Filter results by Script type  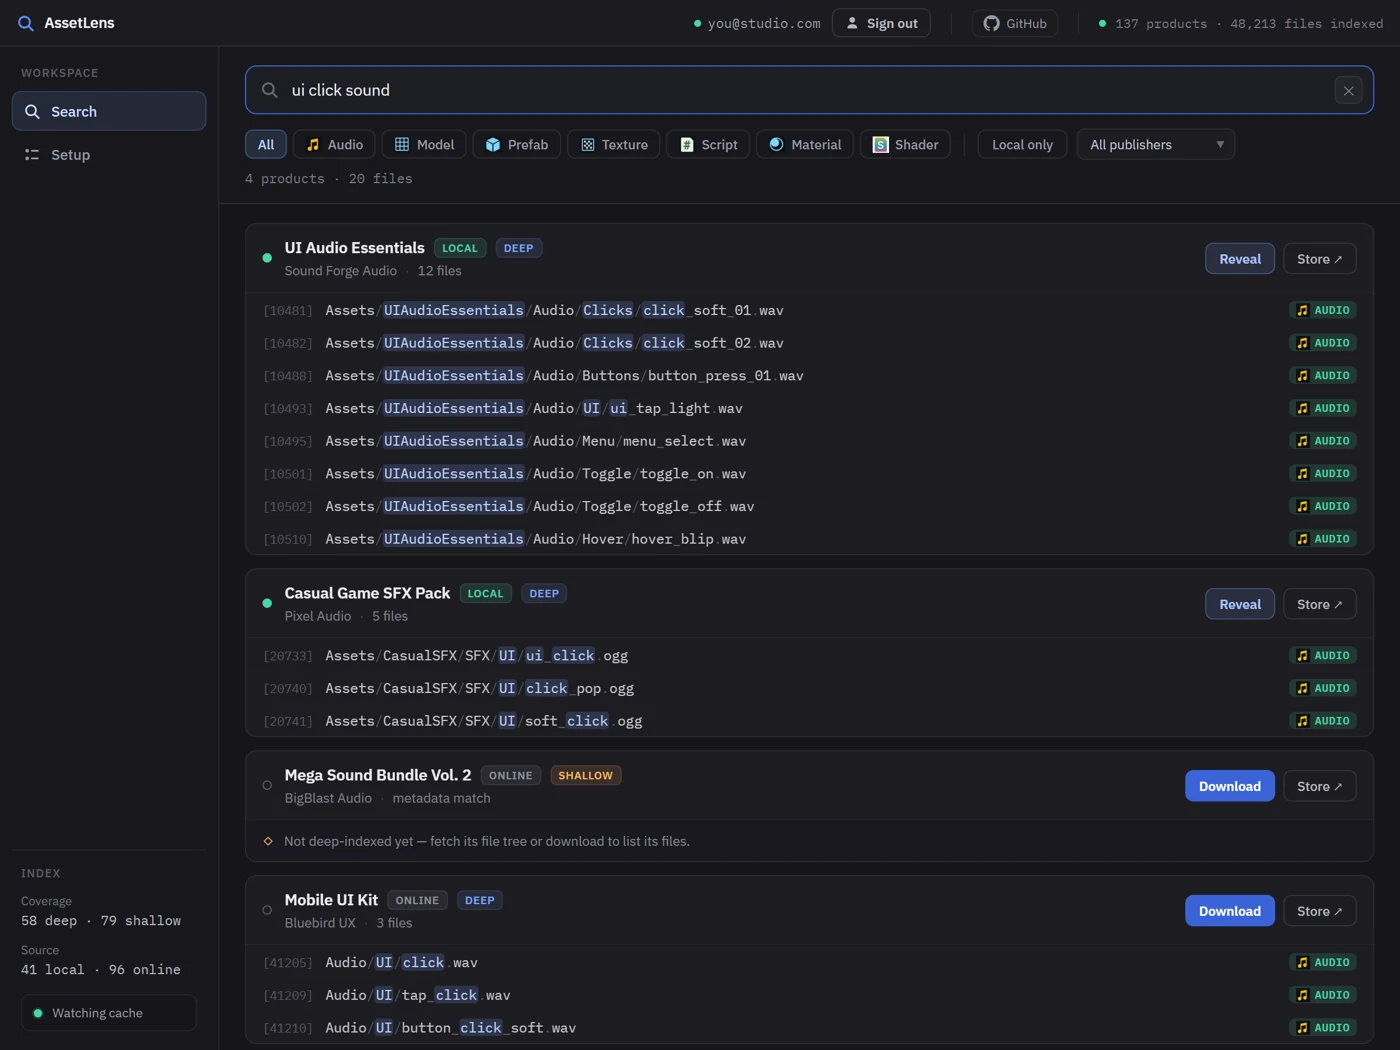pos(708,145)
